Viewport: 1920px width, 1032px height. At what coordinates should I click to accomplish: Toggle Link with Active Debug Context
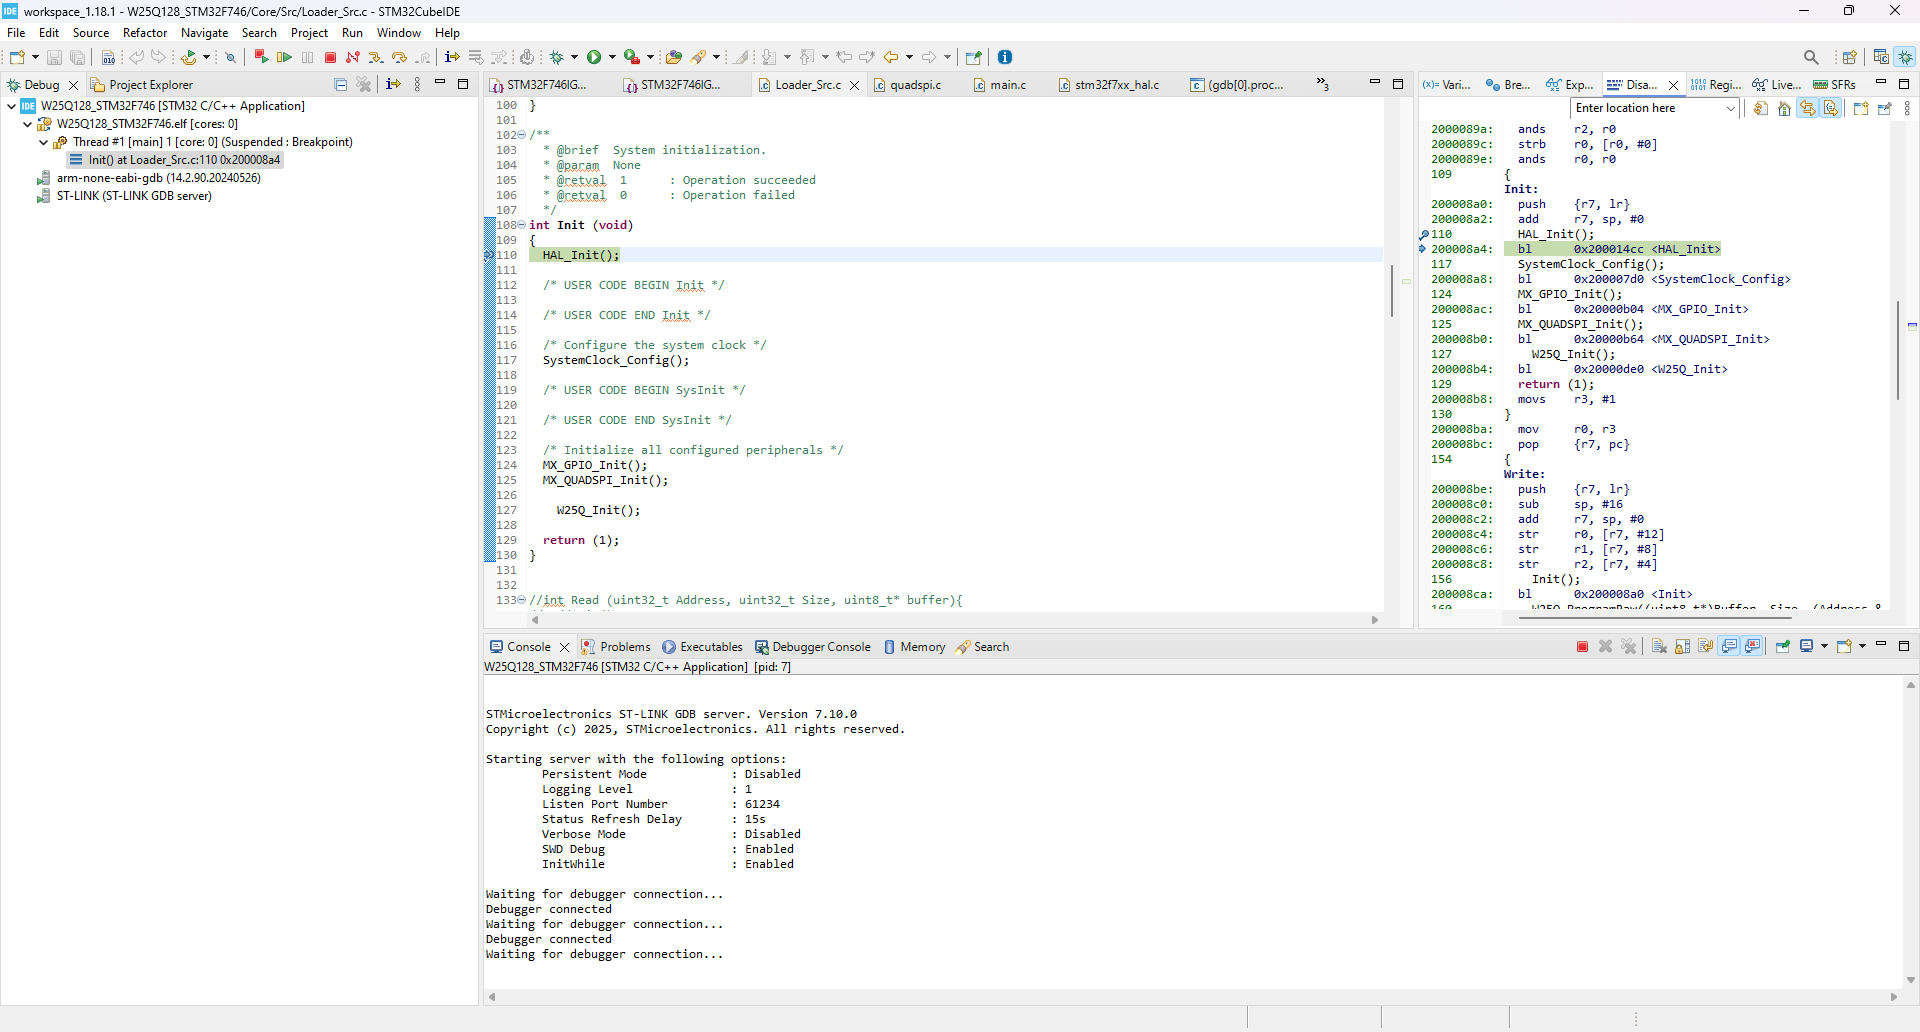coord(1808,108)
